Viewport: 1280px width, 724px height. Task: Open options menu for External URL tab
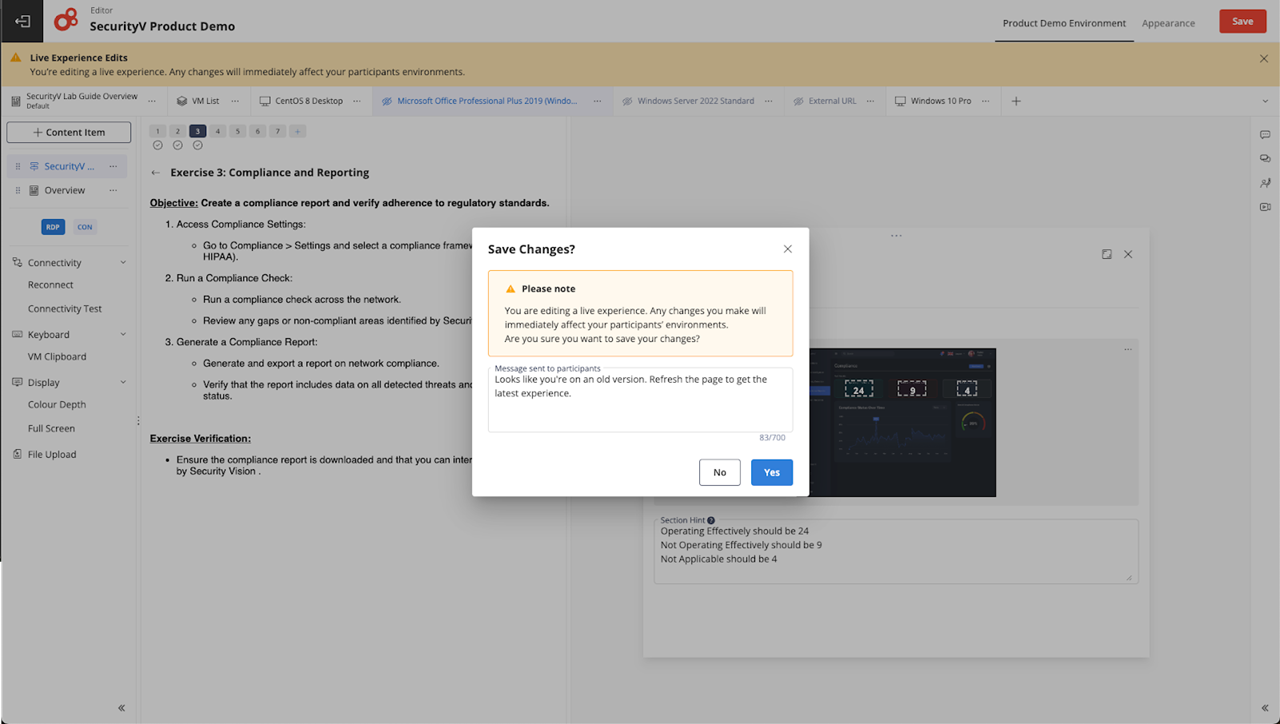pyautogui.click(x=871, y=101)
